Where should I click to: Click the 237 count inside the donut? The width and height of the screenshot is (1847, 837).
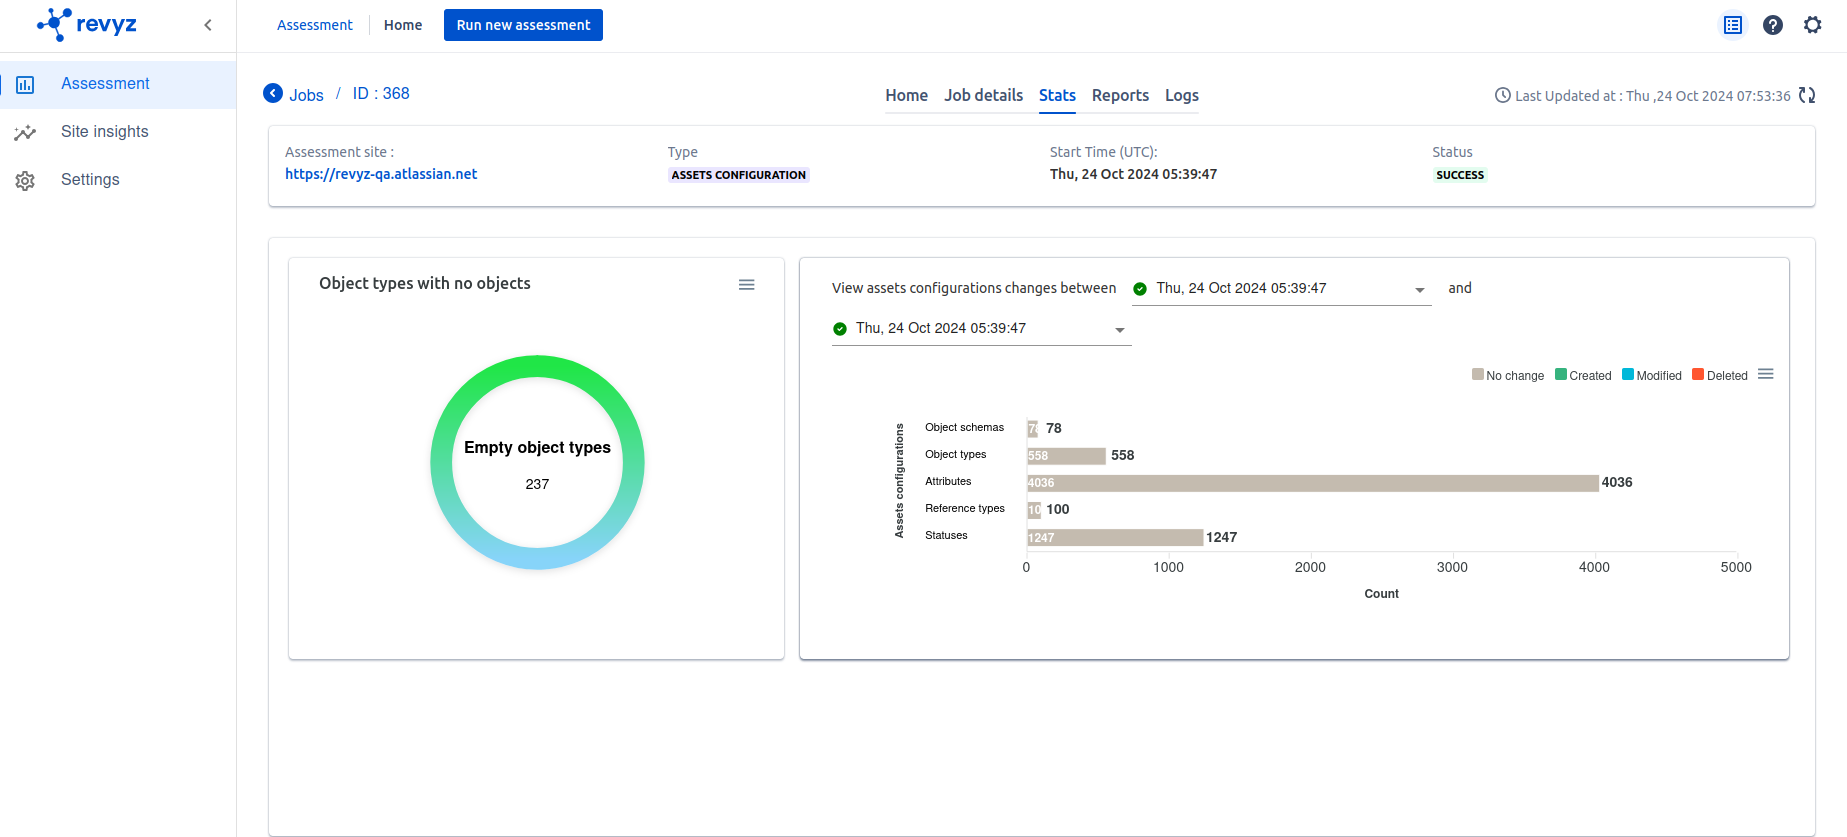[537, 484]
